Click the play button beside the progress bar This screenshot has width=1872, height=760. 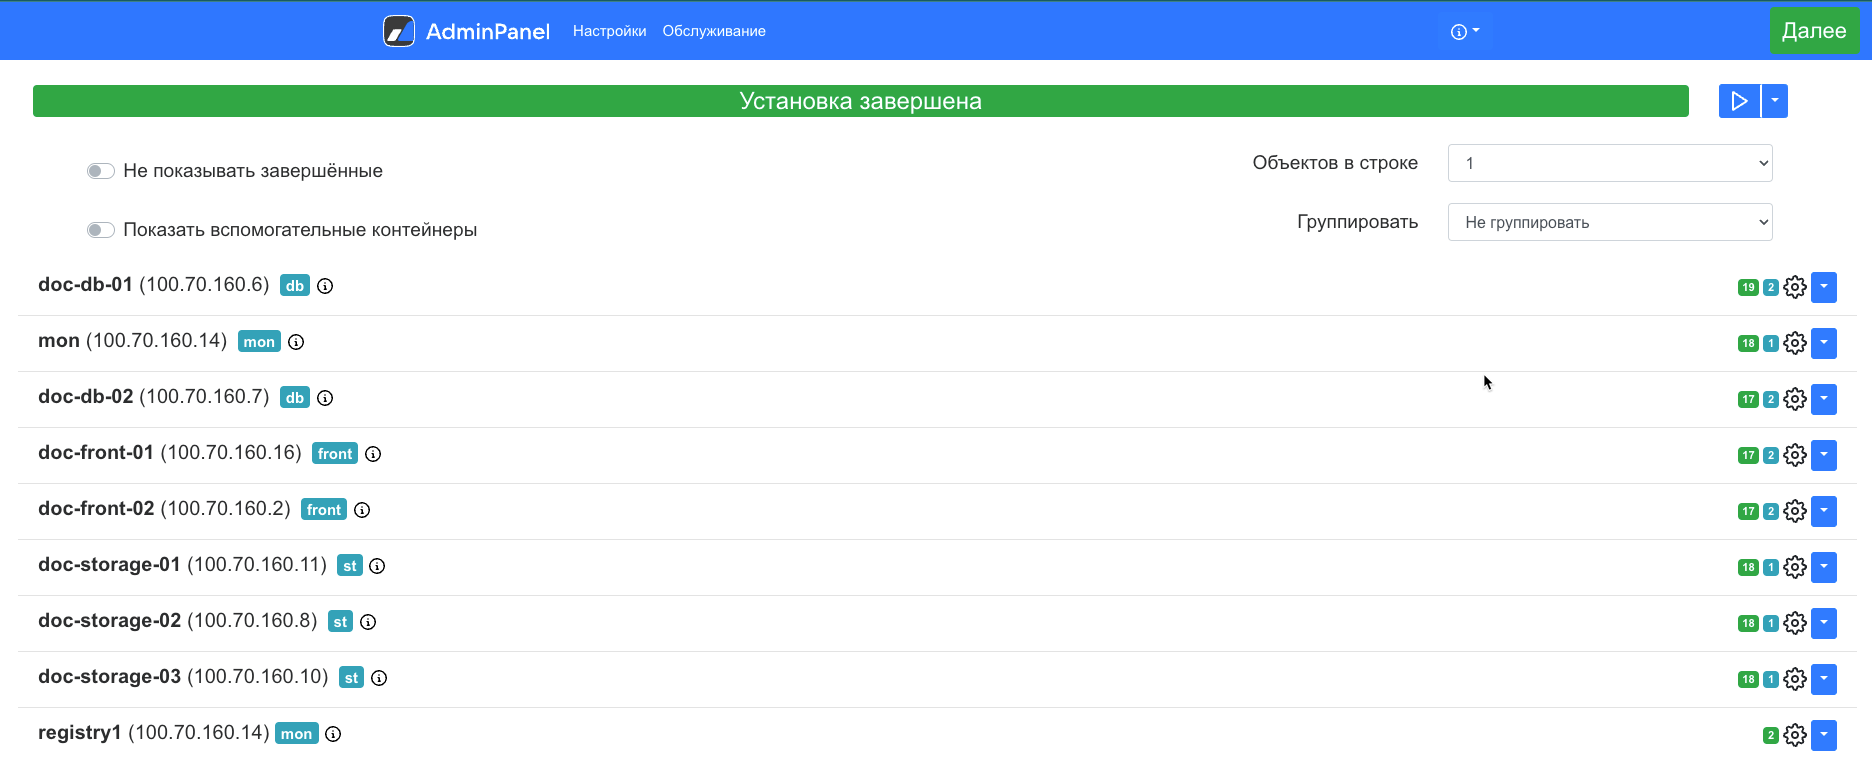click(1739, 101)
